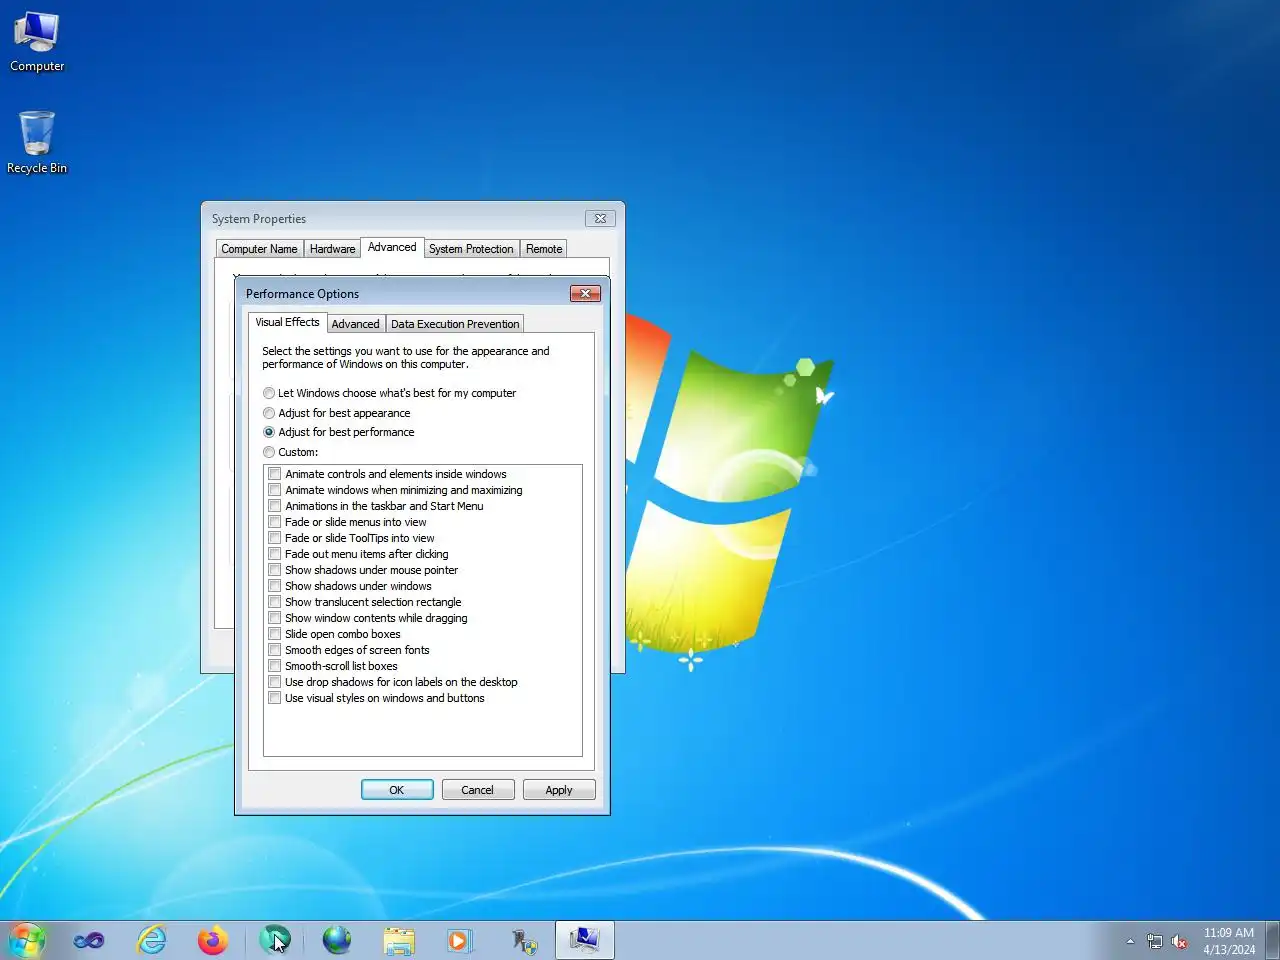Open Windows Explorer folder icon on taskbar
The width and height of the screenshot is (1280, 960).
coord(399,940)
